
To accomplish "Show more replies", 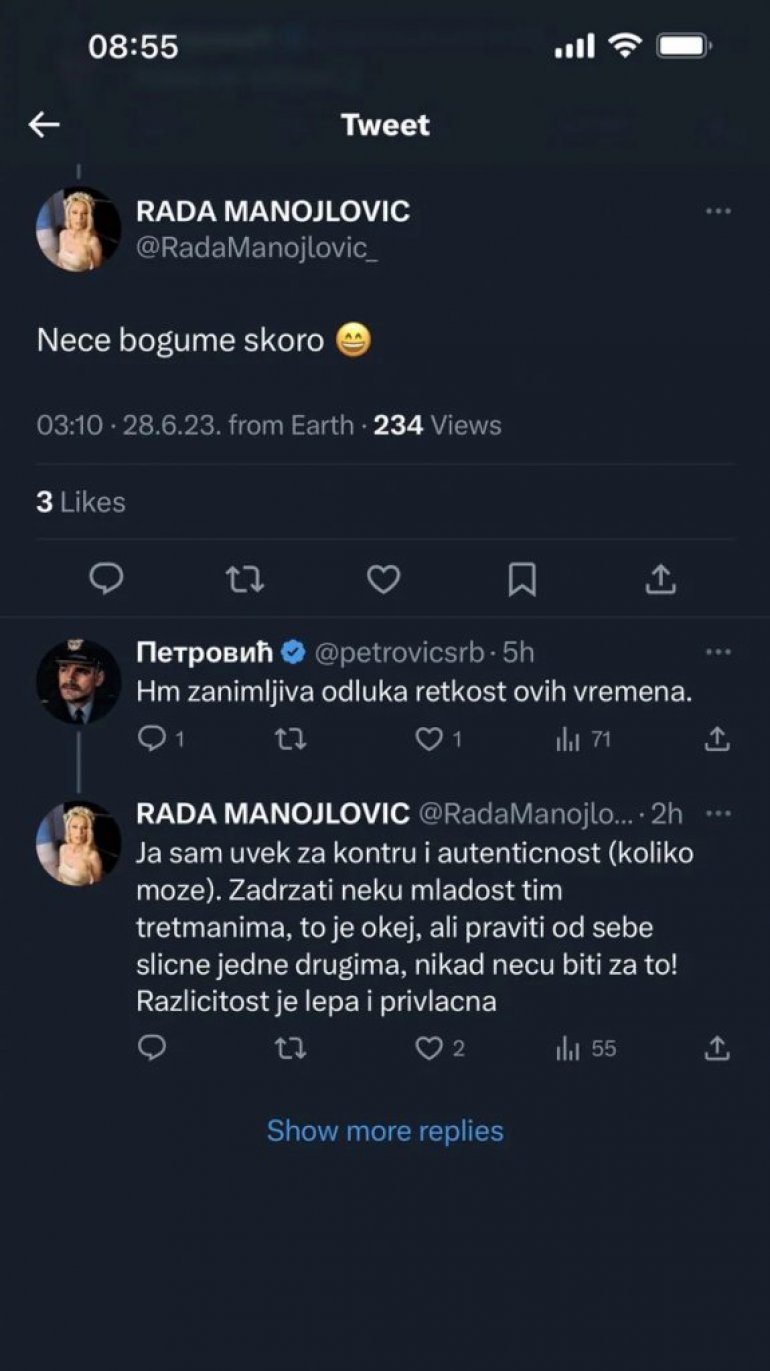I will [385, 1131].
